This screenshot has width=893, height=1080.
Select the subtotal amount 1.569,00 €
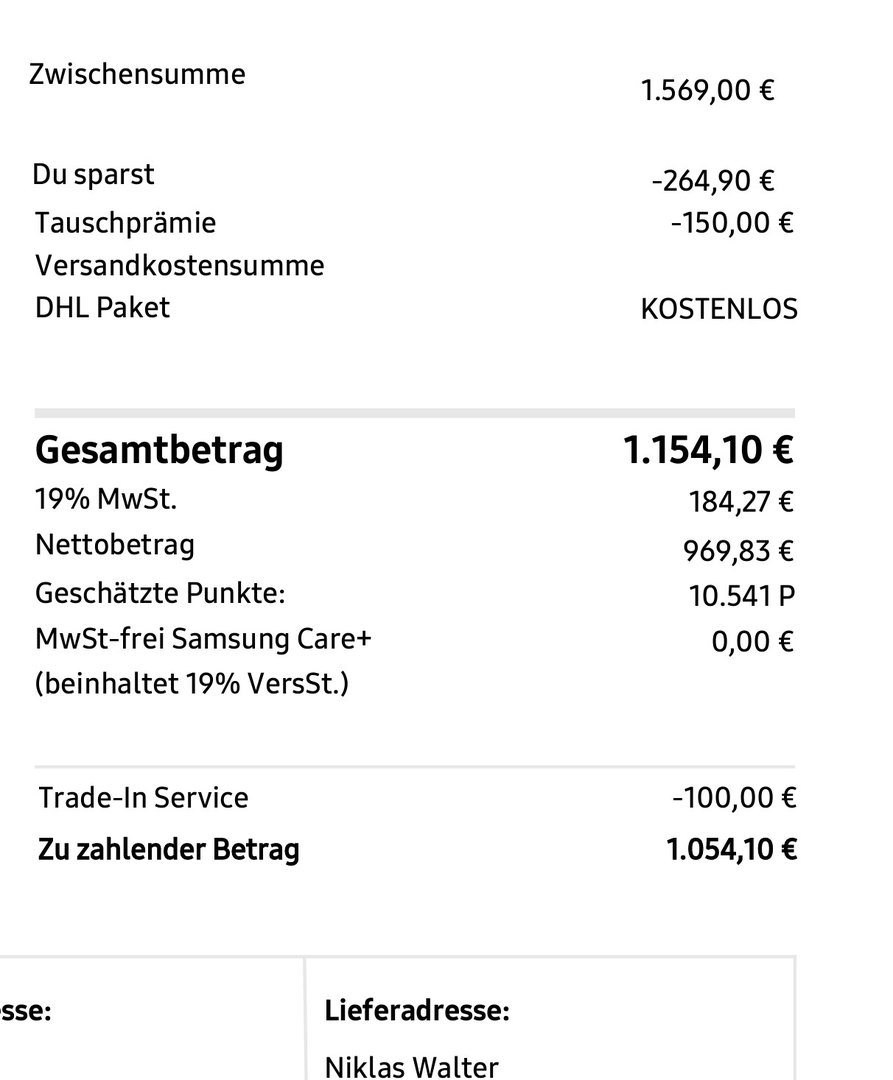click(707, 90)
